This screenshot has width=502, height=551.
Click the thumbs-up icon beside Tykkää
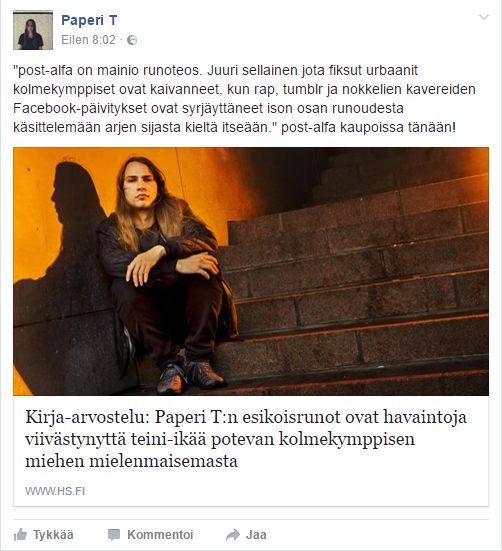tap(20, 535)
